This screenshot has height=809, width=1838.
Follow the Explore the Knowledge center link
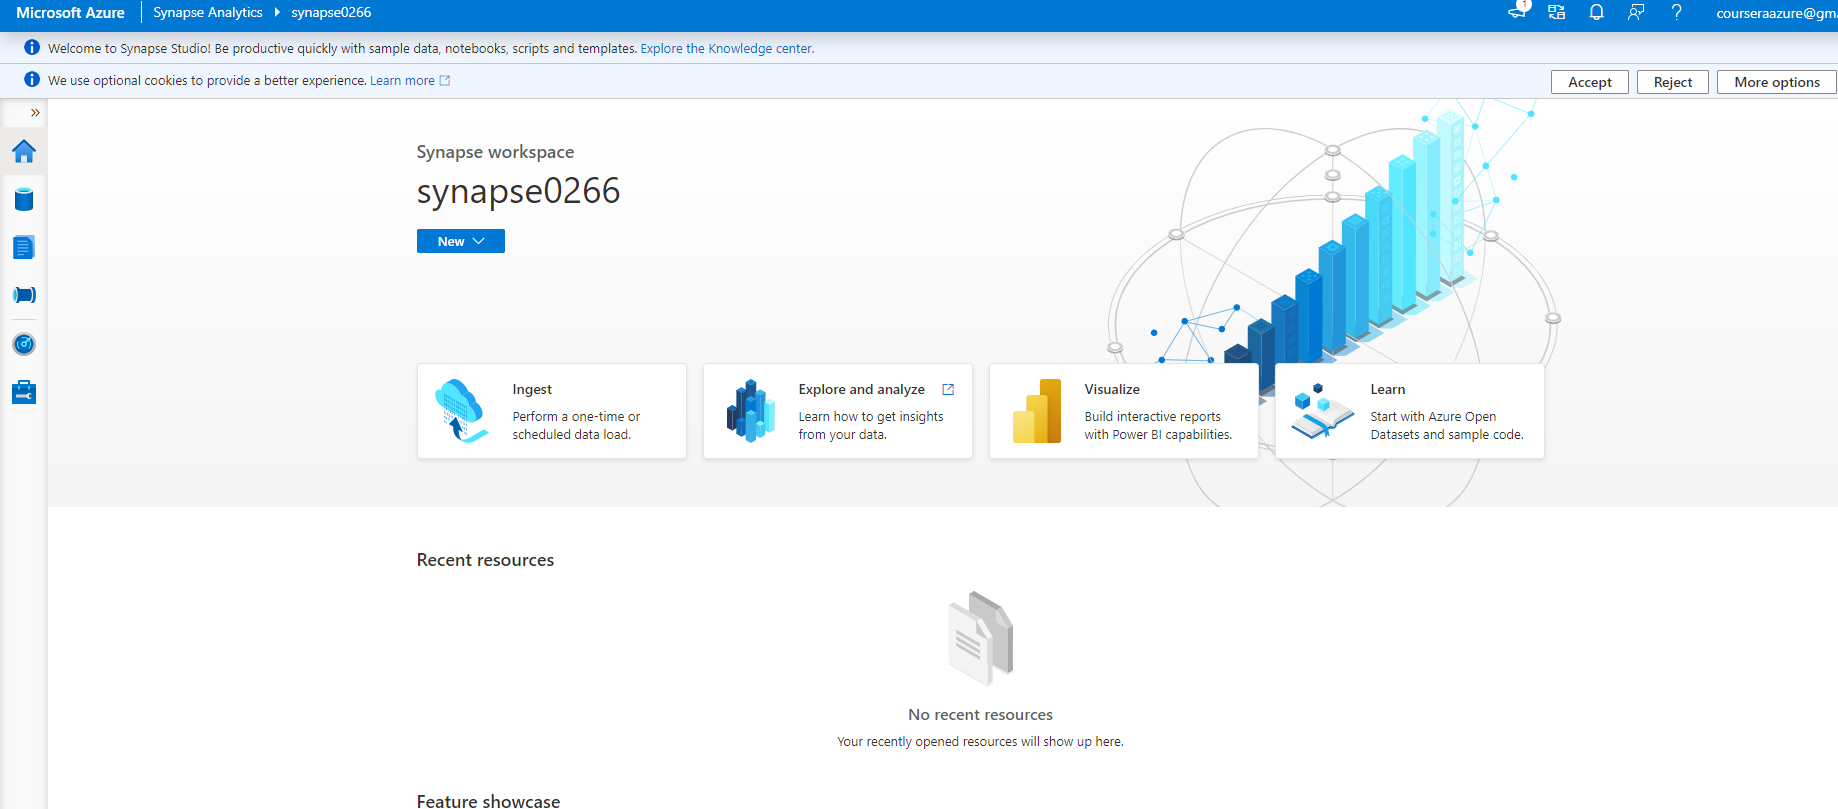coord(727,49)
